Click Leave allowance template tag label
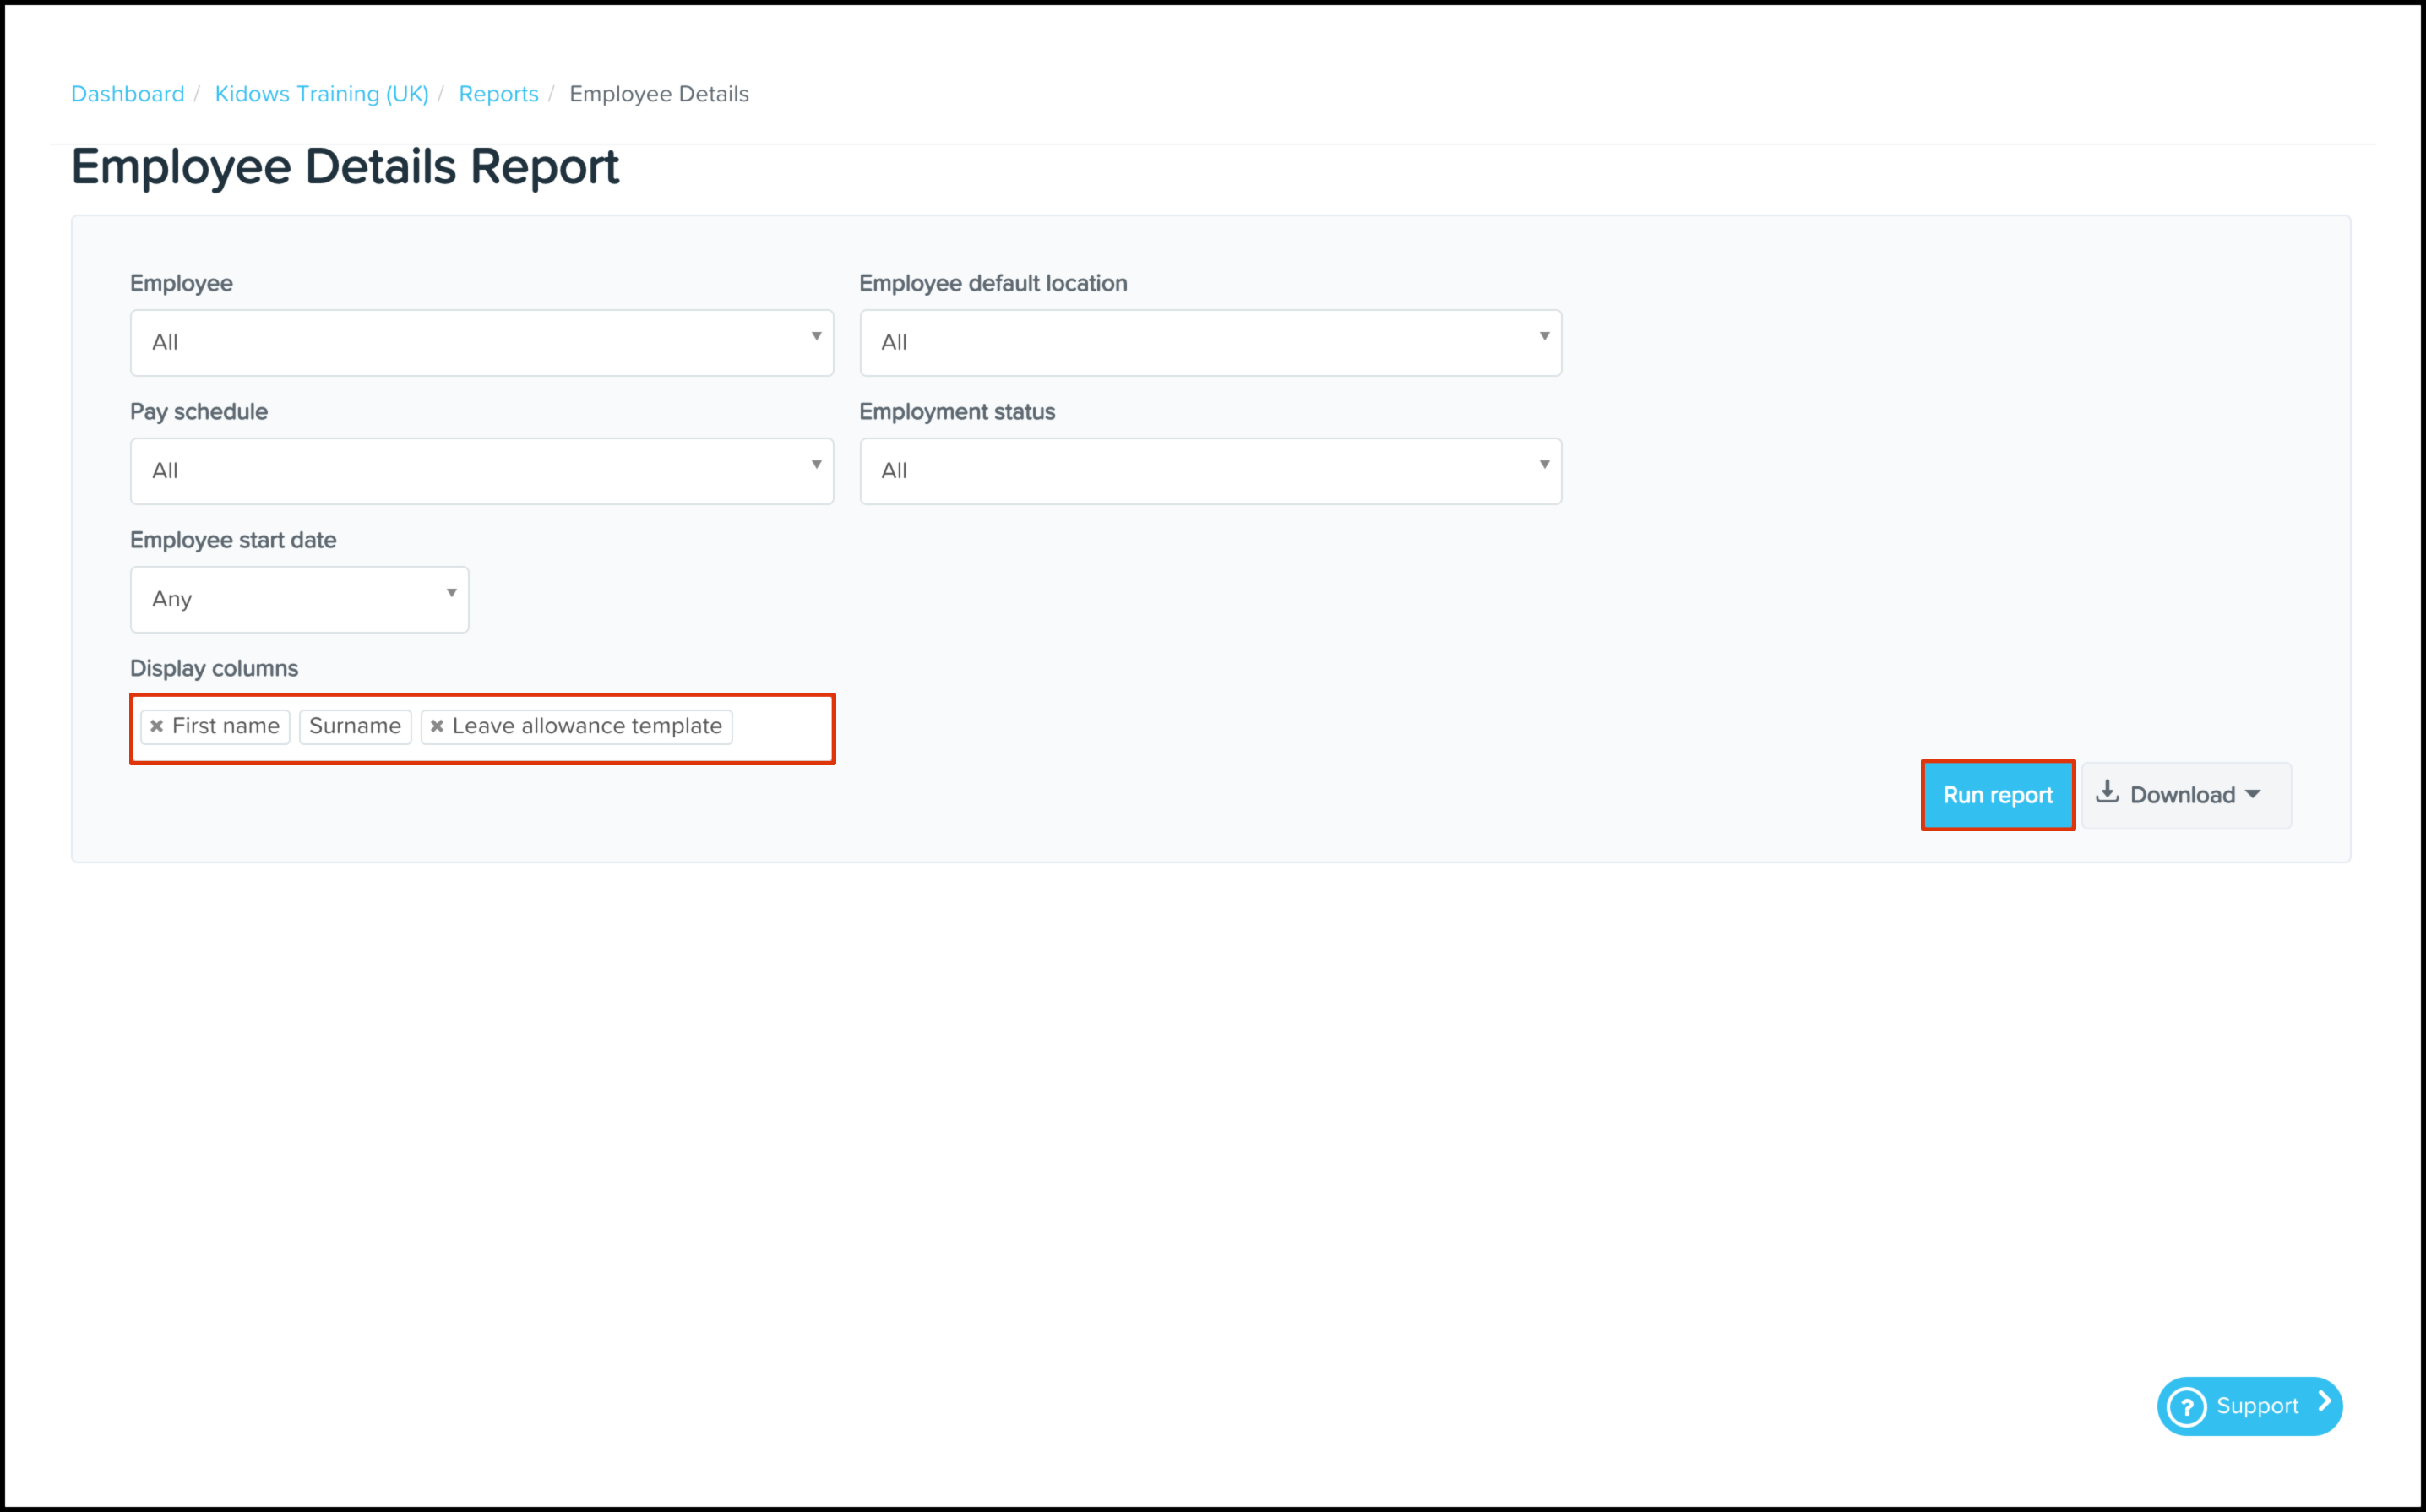The image size is (2426, 1512). point(587,727)
